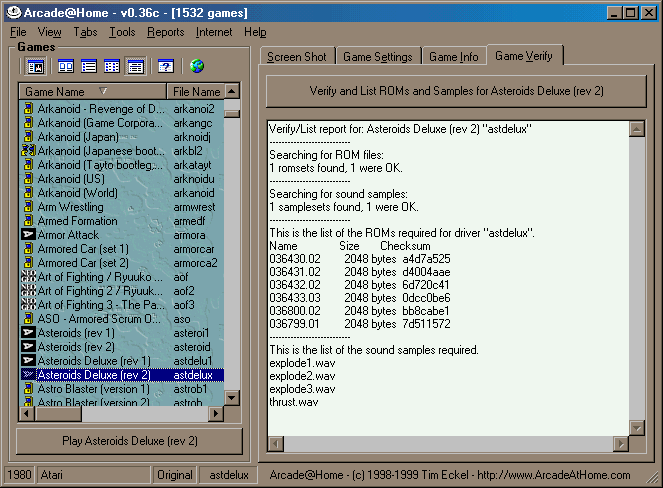663x488 pixels.
Task: Open the help icon in toolbar
Action: point(165,66)
